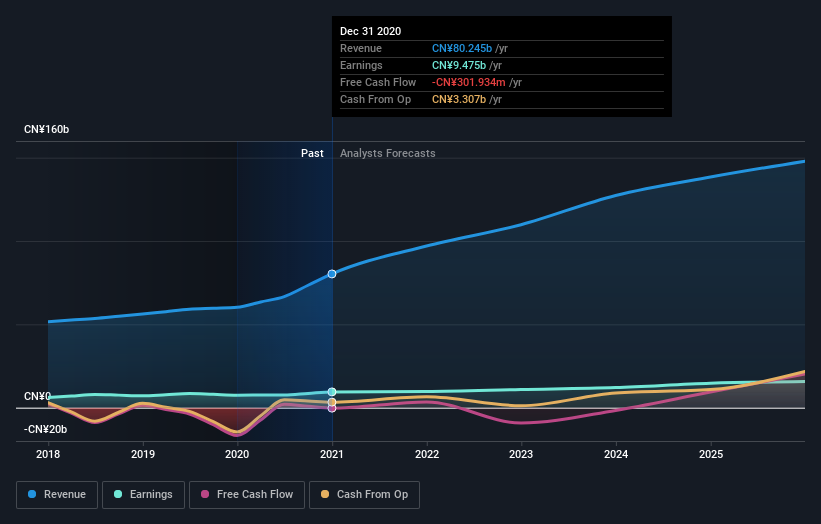Toggle the Earnings legend button

tap(143, 495)
